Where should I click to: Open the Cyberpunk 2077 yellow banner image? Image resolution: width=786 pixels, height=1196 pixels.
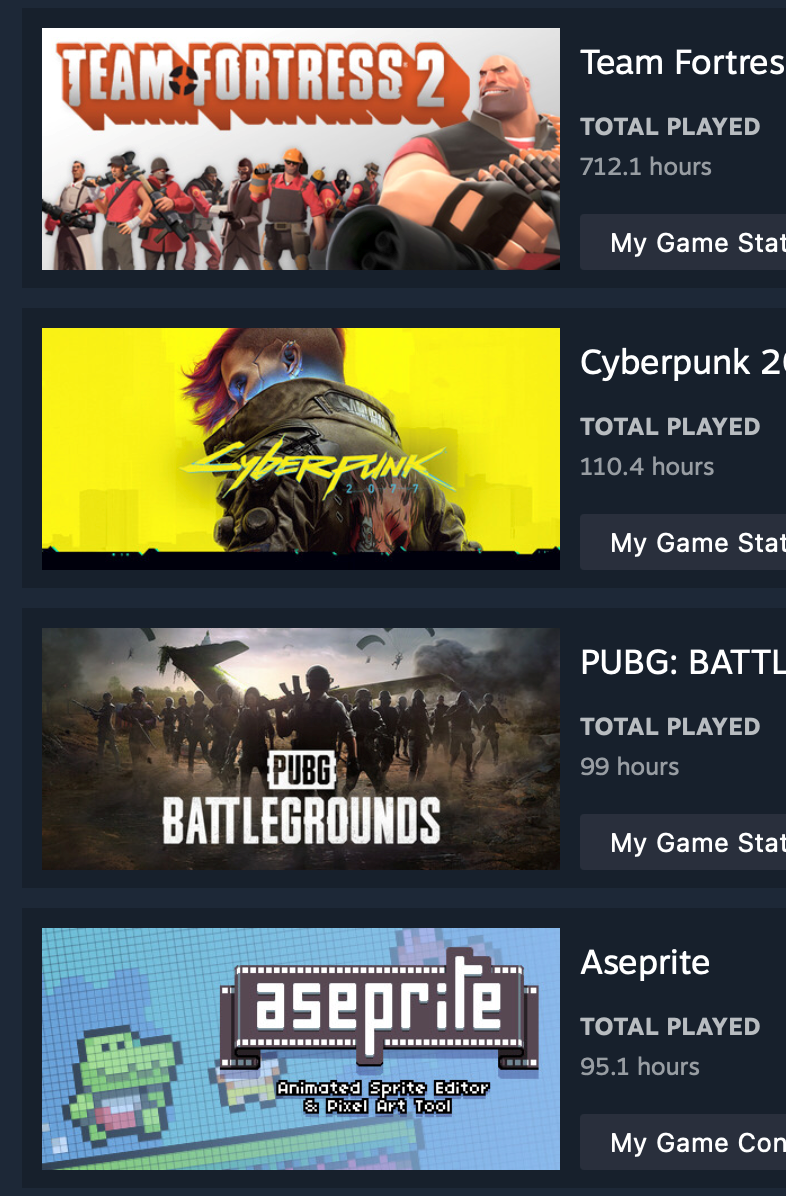(x=301, y=448)
